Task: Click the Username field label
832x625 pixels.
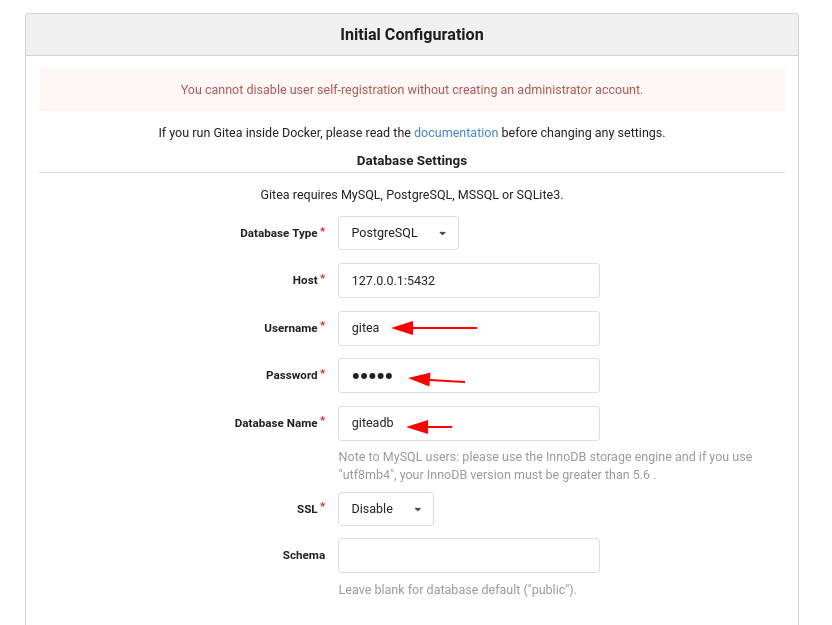Action: (291, 328)
